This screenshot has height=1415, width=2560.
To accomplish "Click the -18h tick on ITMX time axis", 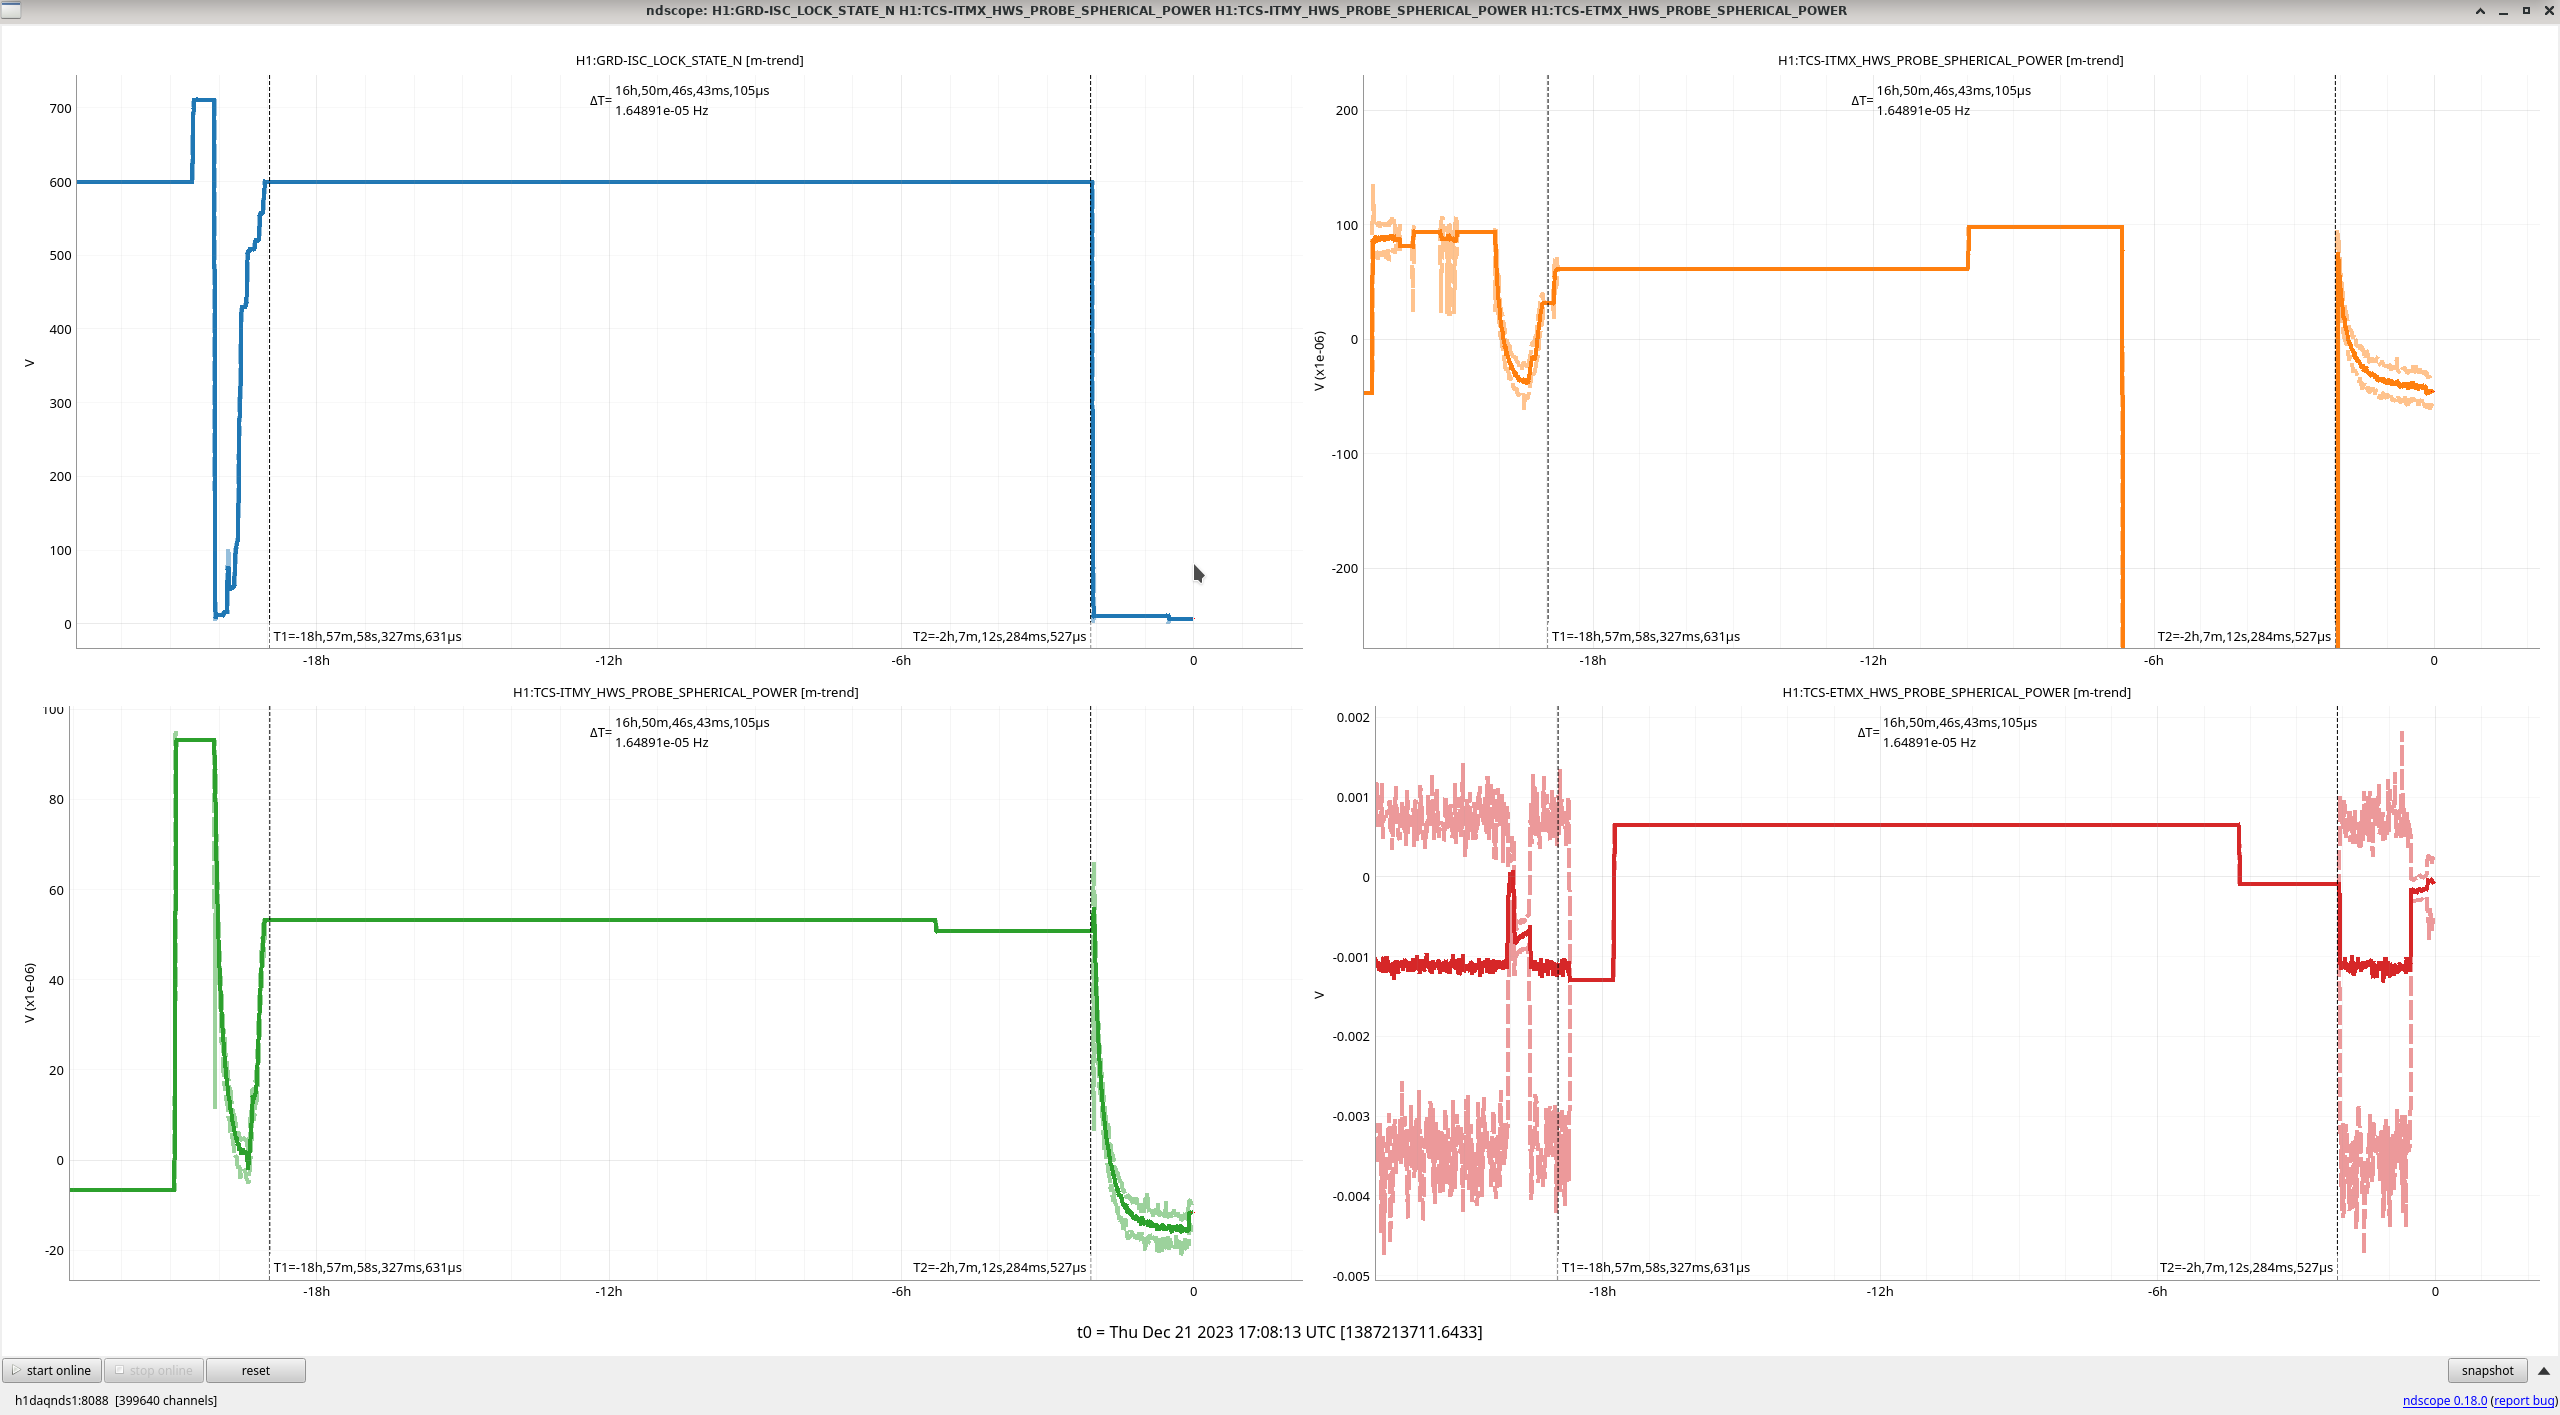I will click(1592, 660).
